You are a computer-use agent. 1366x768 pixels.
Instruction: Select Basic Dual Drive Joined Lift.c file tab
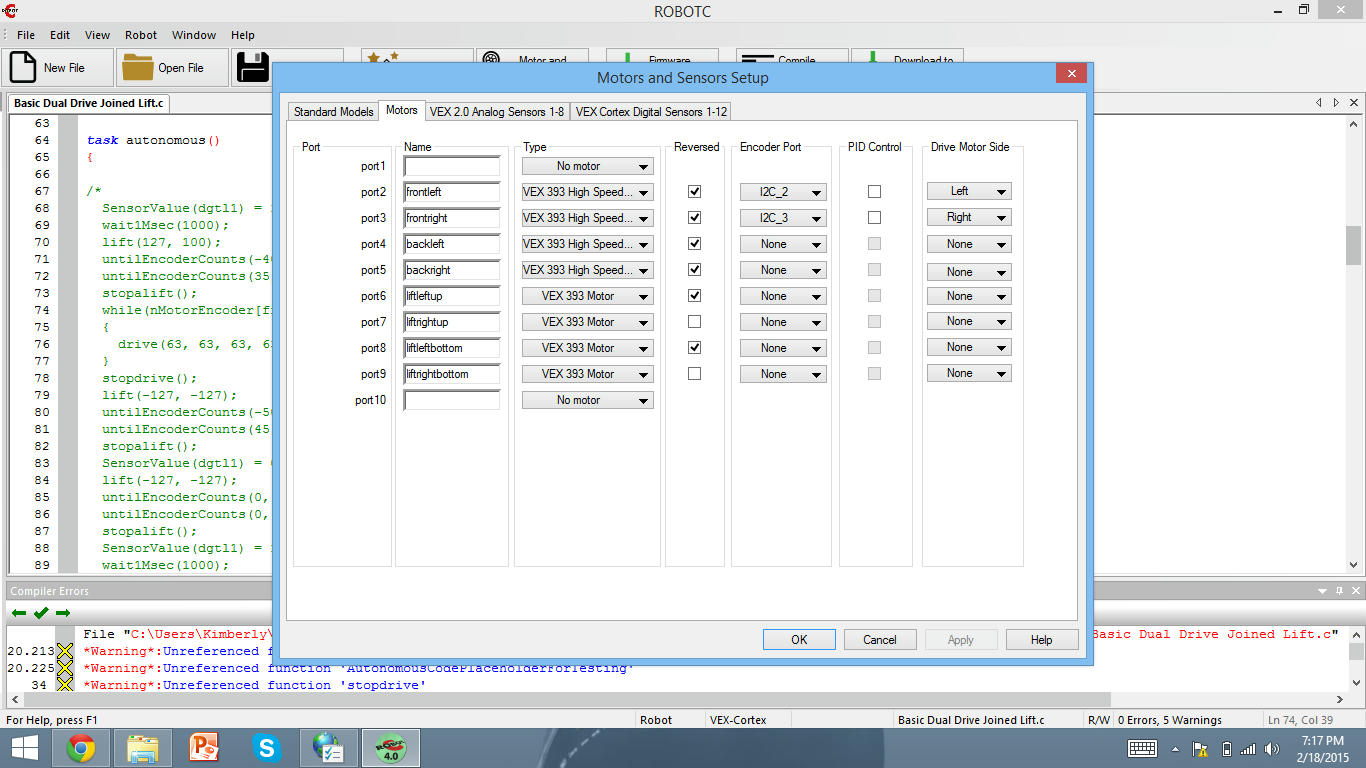click(x=89, y=103)
